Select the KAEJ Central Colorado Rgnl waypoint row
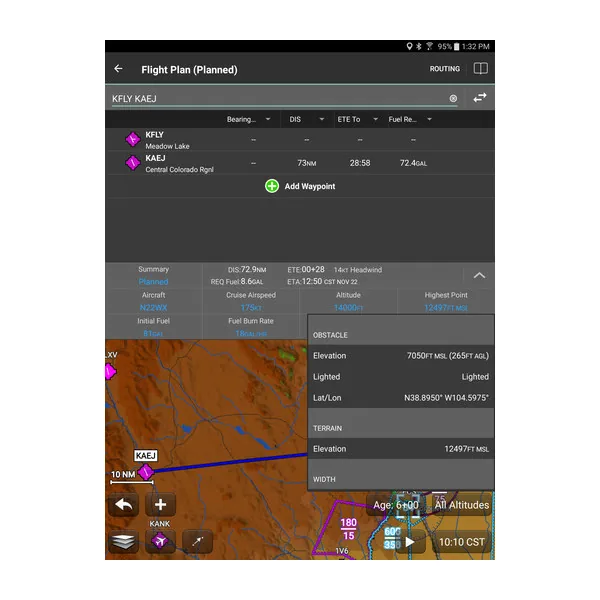The image size is (600, 600). point(300,163)
